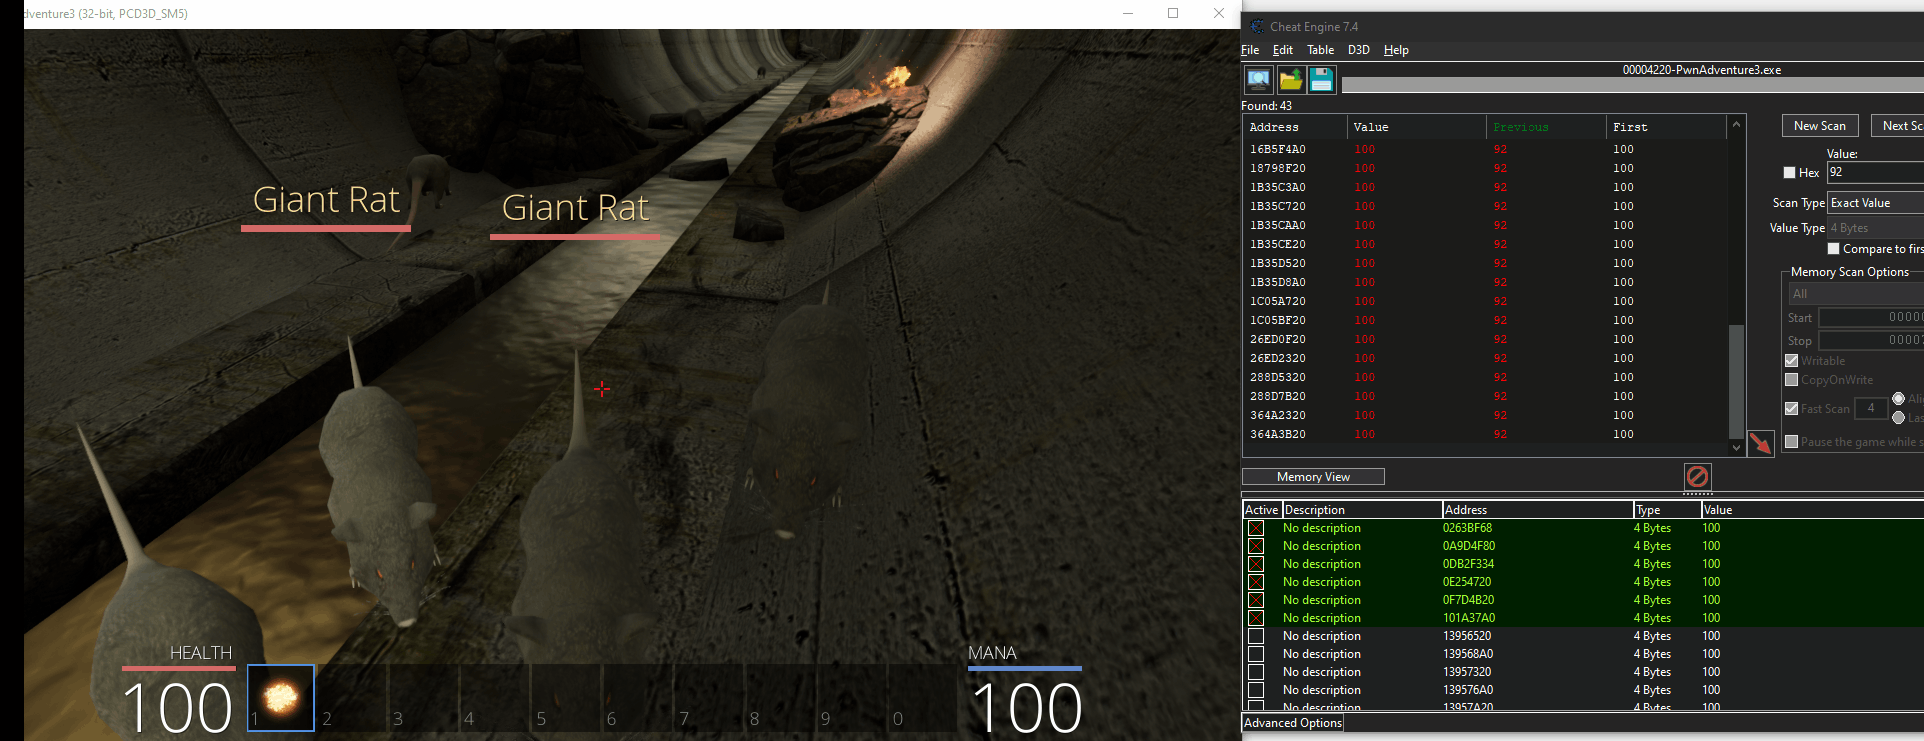Click the New Scan button
The image size is (1924, 741).
[1820, 126]
